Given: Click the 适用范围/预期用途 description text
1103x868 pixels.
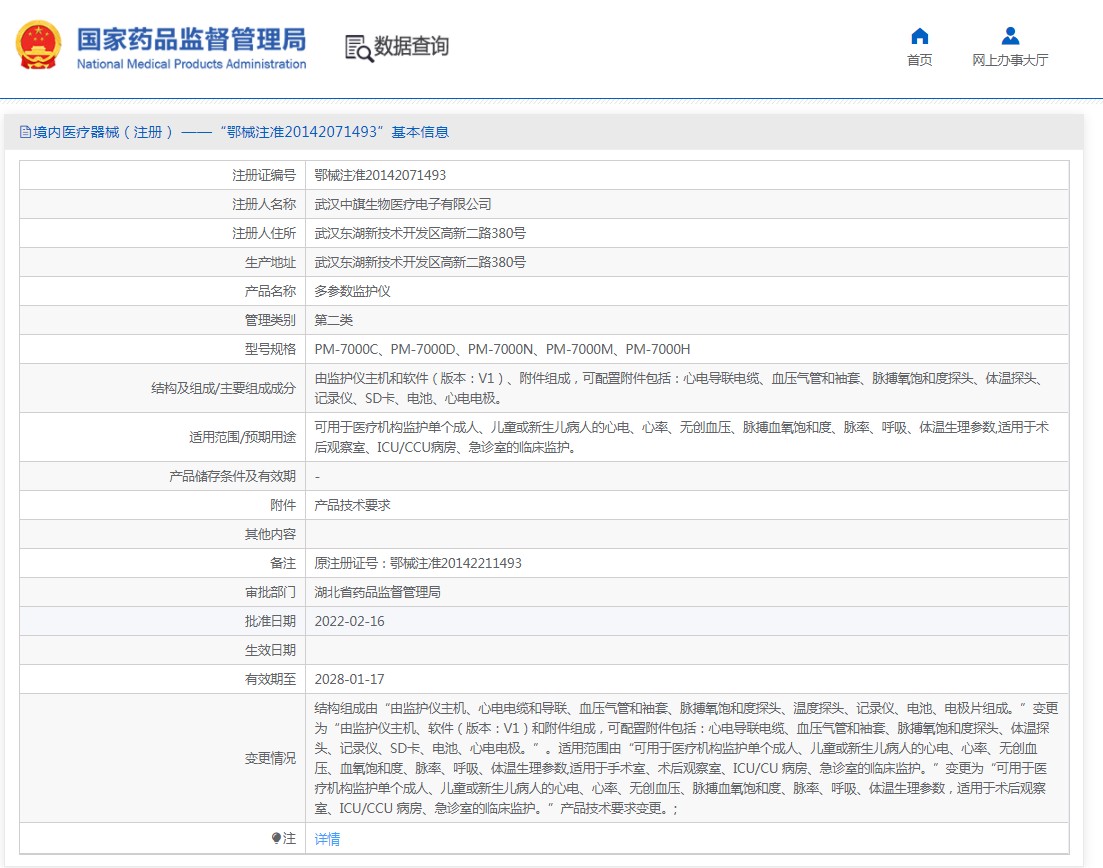Looking at the screenshot, I should click(681, 437).
